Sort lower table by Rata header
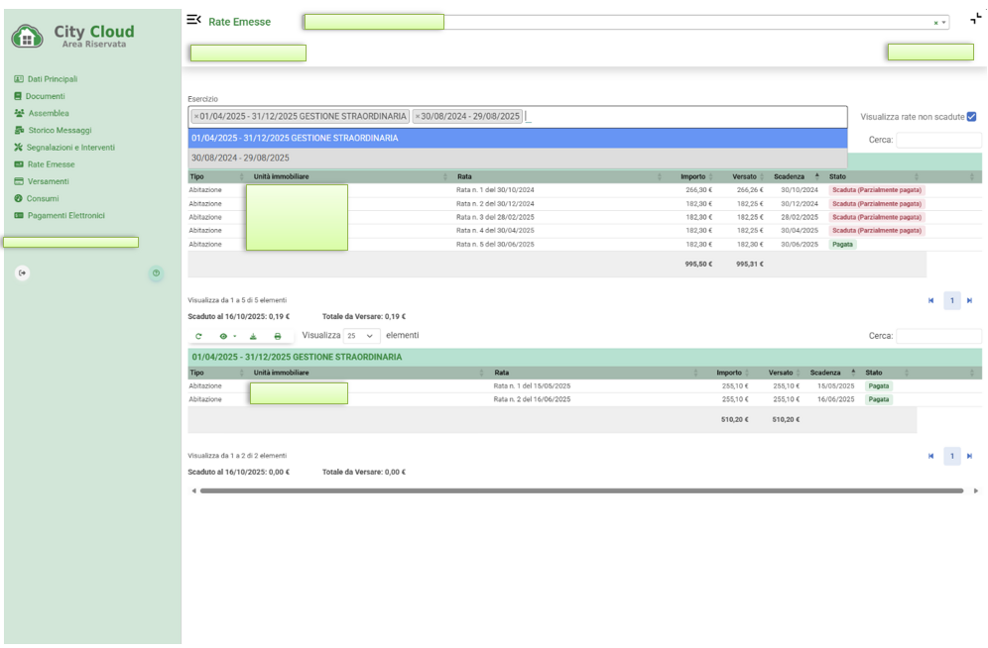 pyautogui.click(x=595, y=373)
